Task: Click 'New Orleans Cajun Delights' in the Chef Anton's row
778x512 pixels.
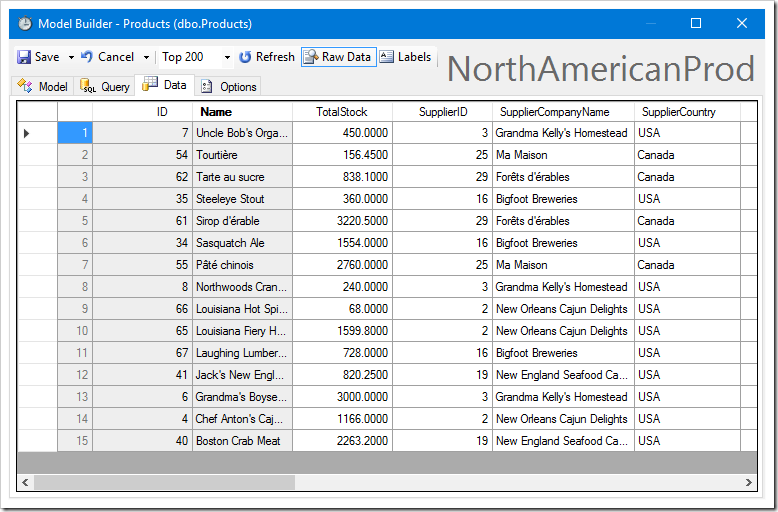Action: click(562, 419)
